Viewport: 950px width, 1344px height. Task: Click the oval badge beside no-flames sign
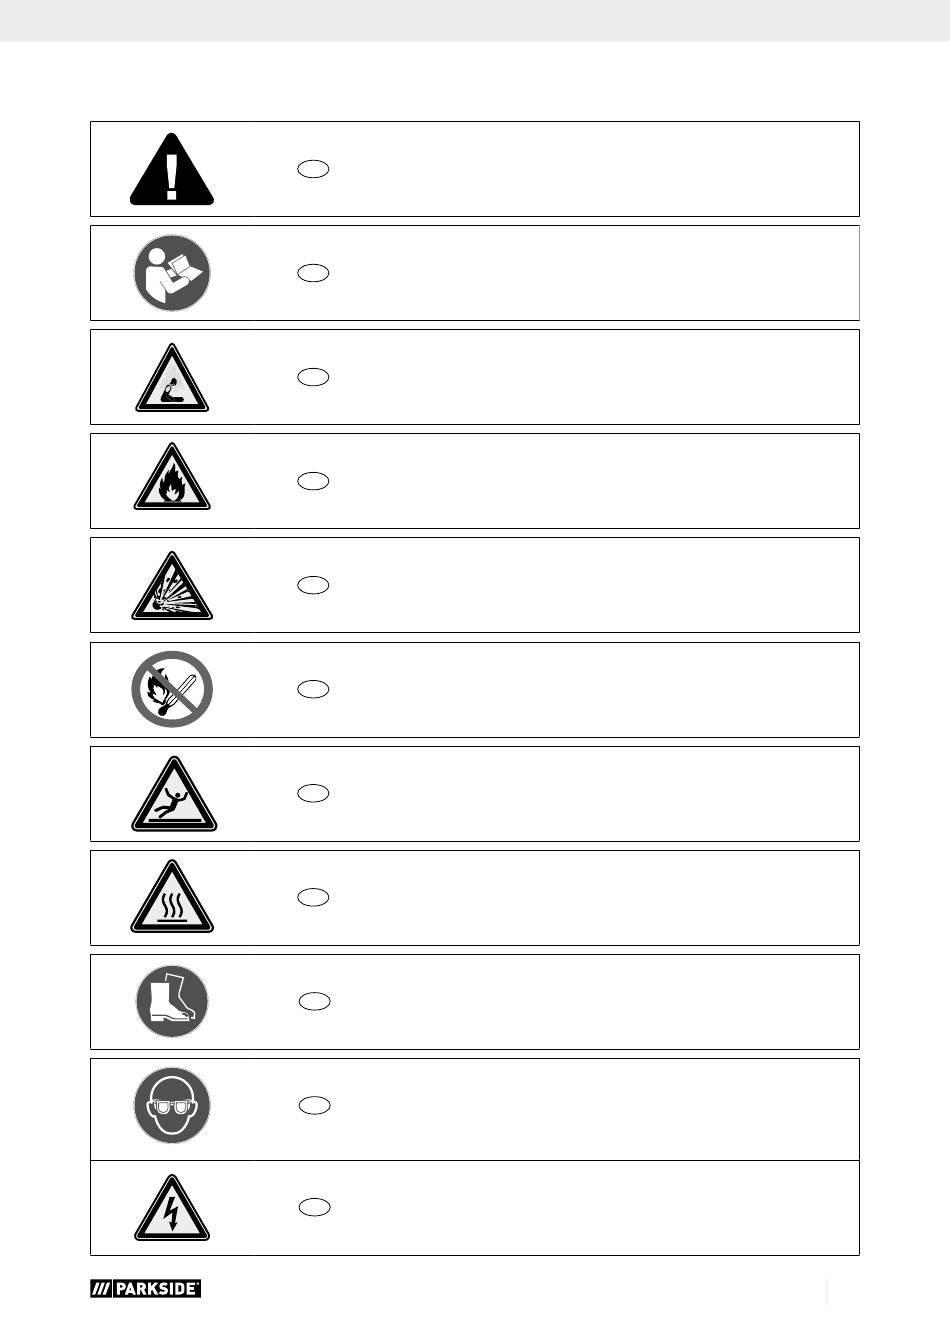(313, 689)
